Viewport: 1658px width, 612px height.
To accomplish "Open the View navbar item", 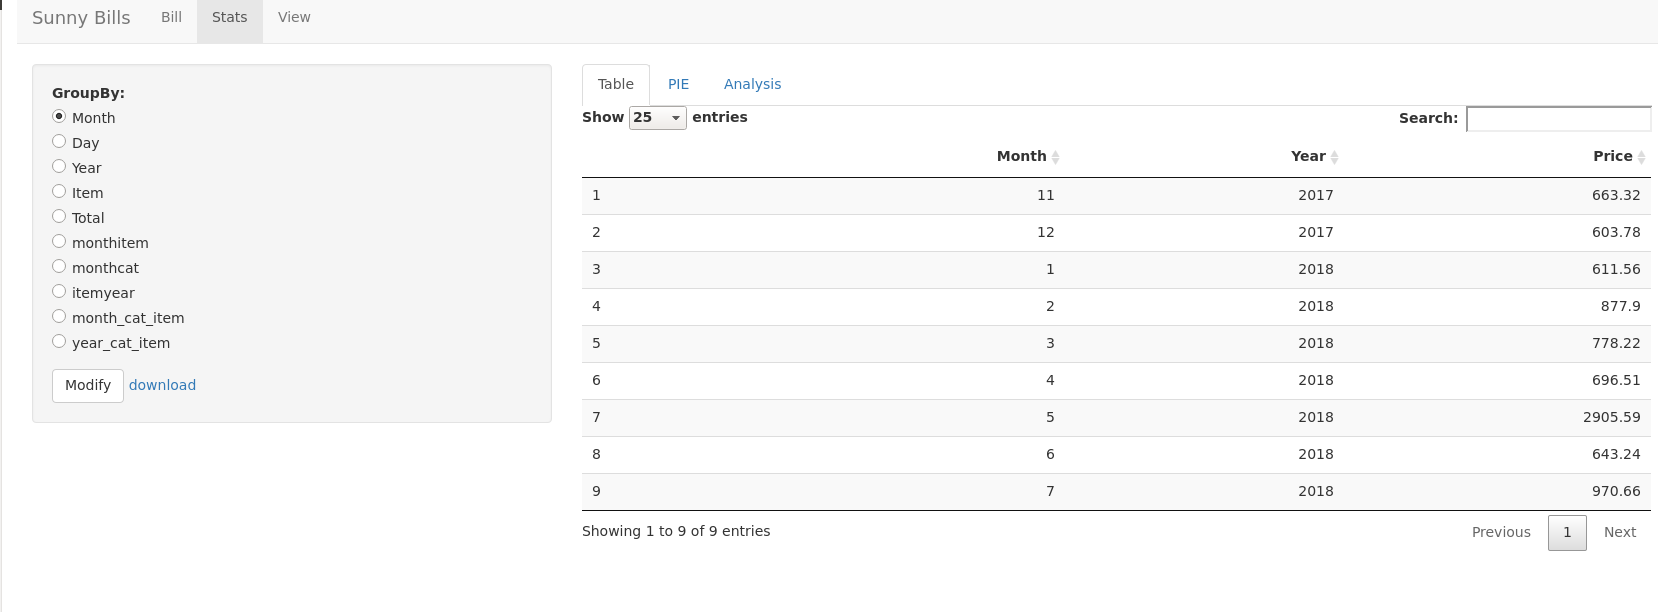I will point(294,17).
